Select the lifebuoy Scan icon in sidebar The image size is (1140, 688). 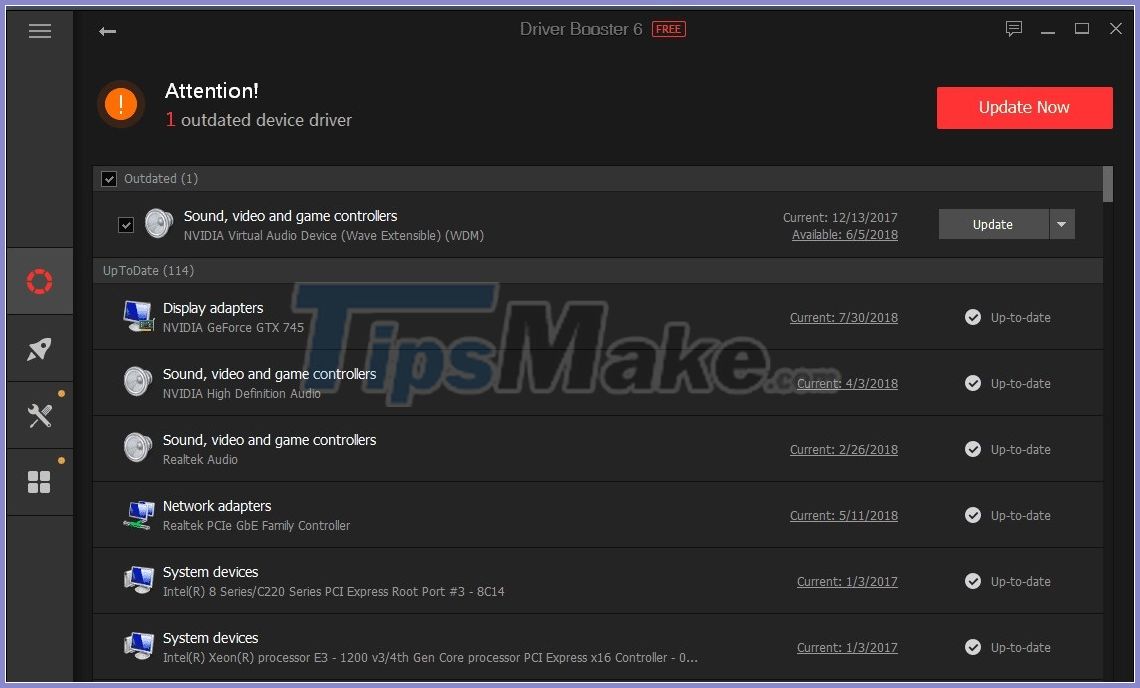39,281
